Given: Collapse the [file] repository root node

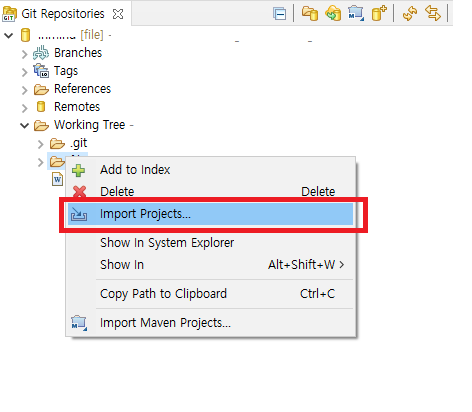Looking at the screenshot, I should [9, 35].
